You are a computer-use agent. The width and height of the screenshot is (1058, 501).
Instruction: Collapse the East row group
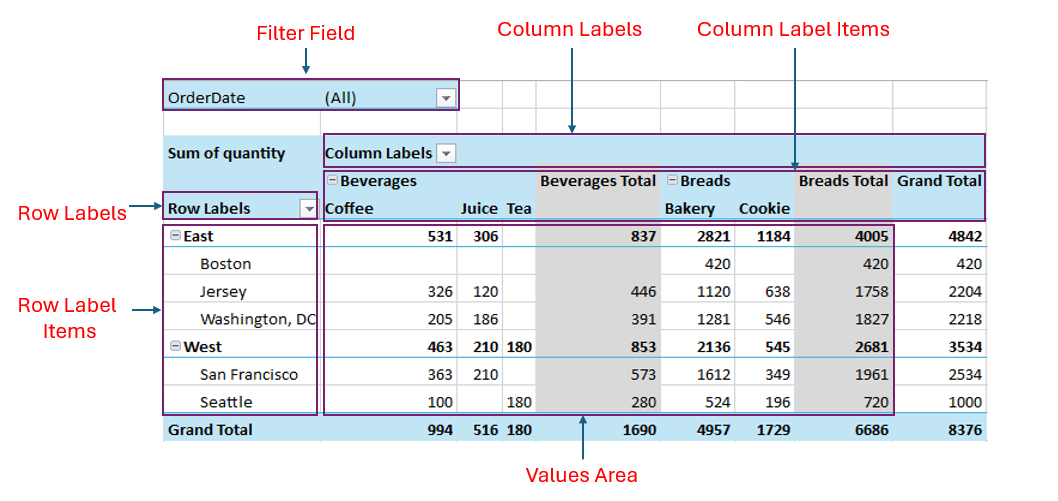(175, 236)
